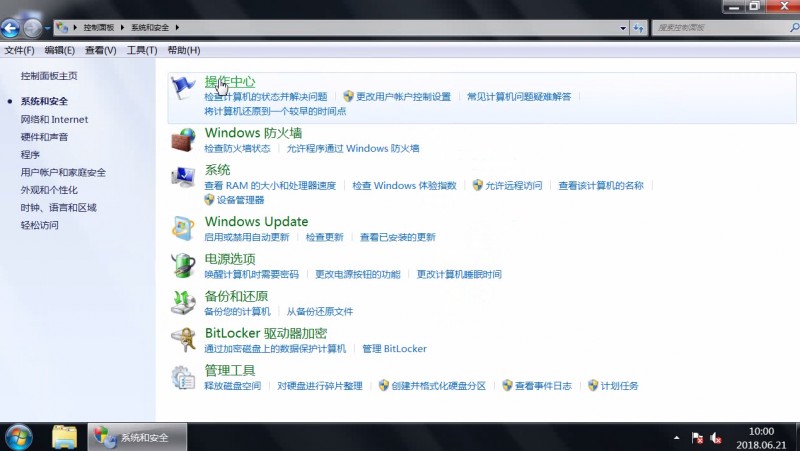Click the muted volume speaker tray icon
Image resolution: width=800 pixels, height=451 pixels.
tap(716, 438)
